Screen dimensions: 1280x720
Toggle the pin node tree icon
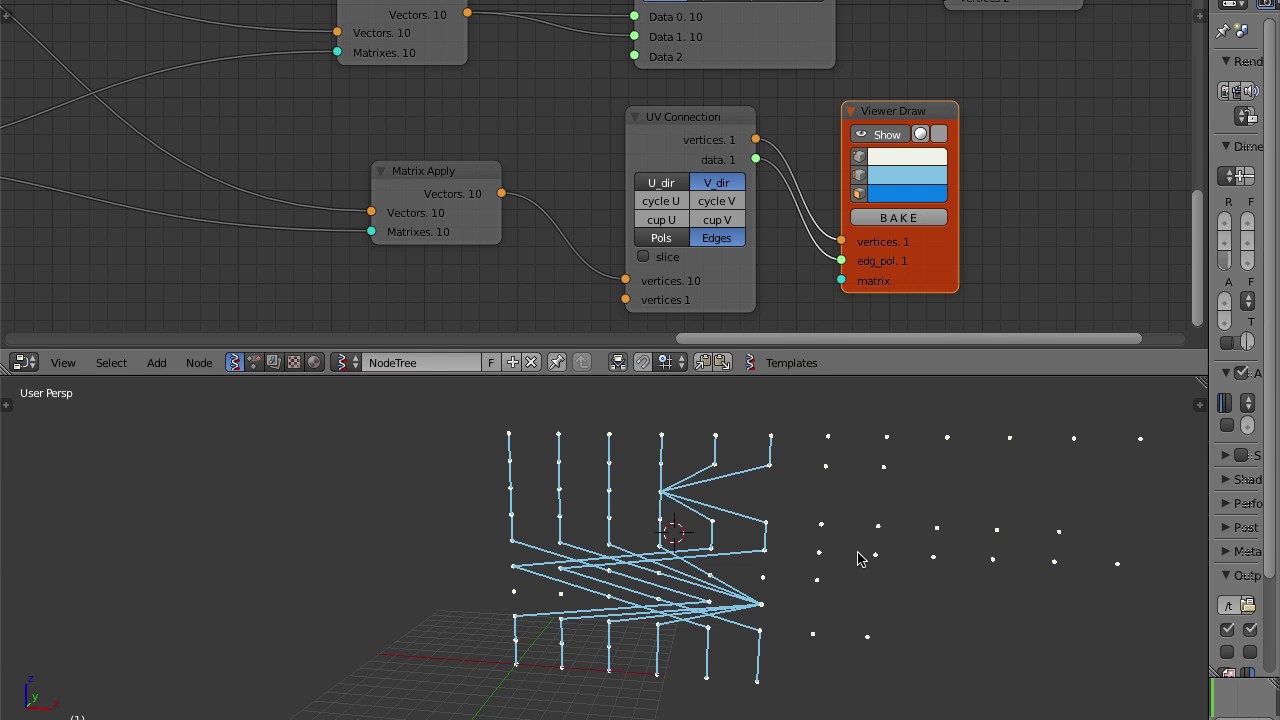click(x=557, y=363)
